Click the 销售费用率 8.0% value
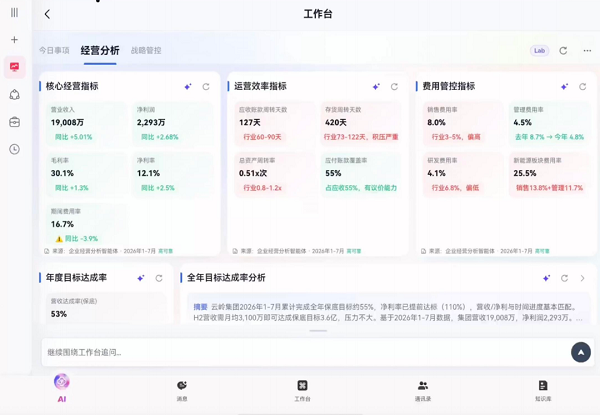 tap(437, 122)
